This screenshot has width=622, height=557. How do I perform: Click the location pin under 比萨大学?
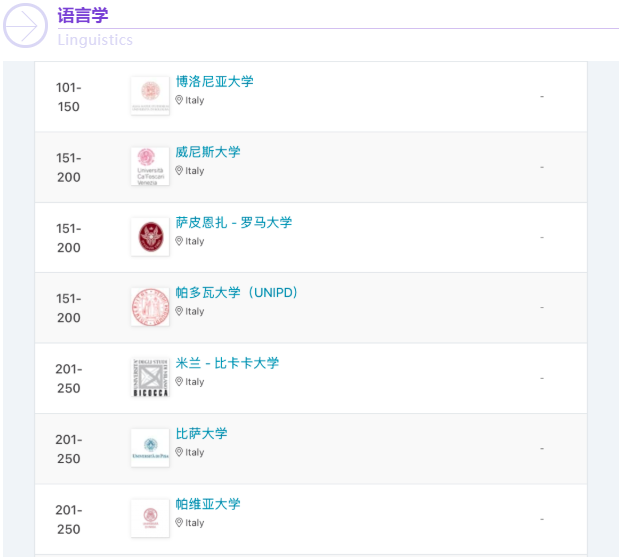coord(179,452)
